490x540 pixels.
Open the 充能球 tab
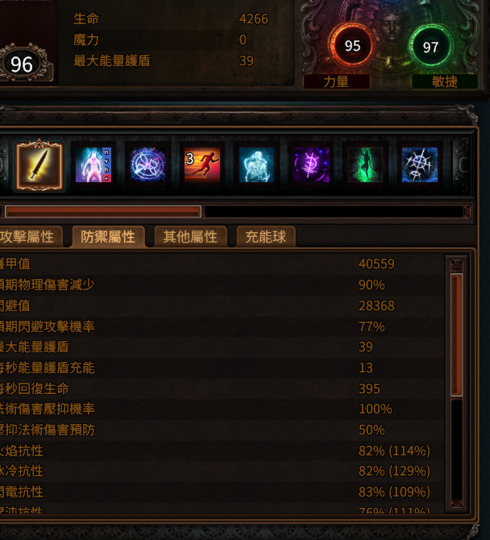tap(266, 237)
